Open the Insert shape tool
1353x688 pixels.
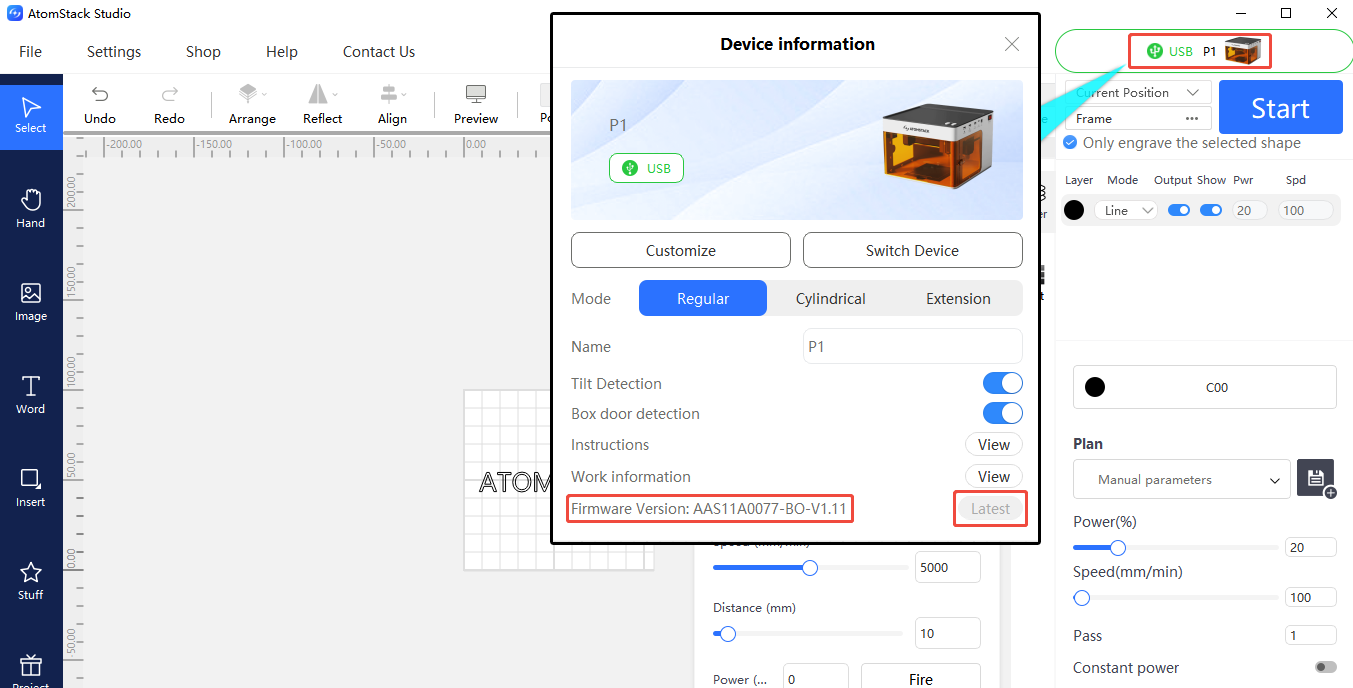(31, 487)
